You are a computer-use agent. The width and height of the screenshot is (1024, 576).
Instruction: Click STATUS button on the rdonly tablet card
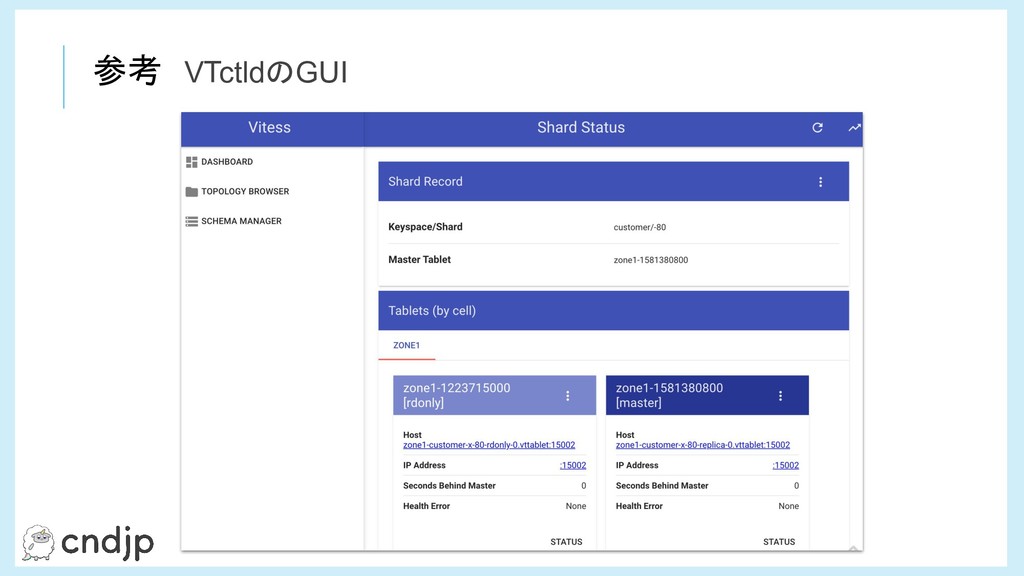coord(566,542)
